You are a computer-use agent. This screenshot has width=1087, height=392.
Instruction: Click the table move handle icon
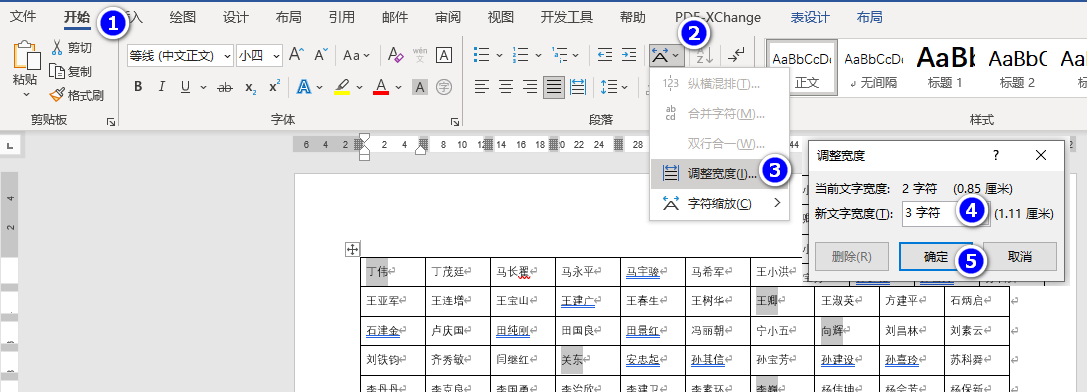point(352,249)
